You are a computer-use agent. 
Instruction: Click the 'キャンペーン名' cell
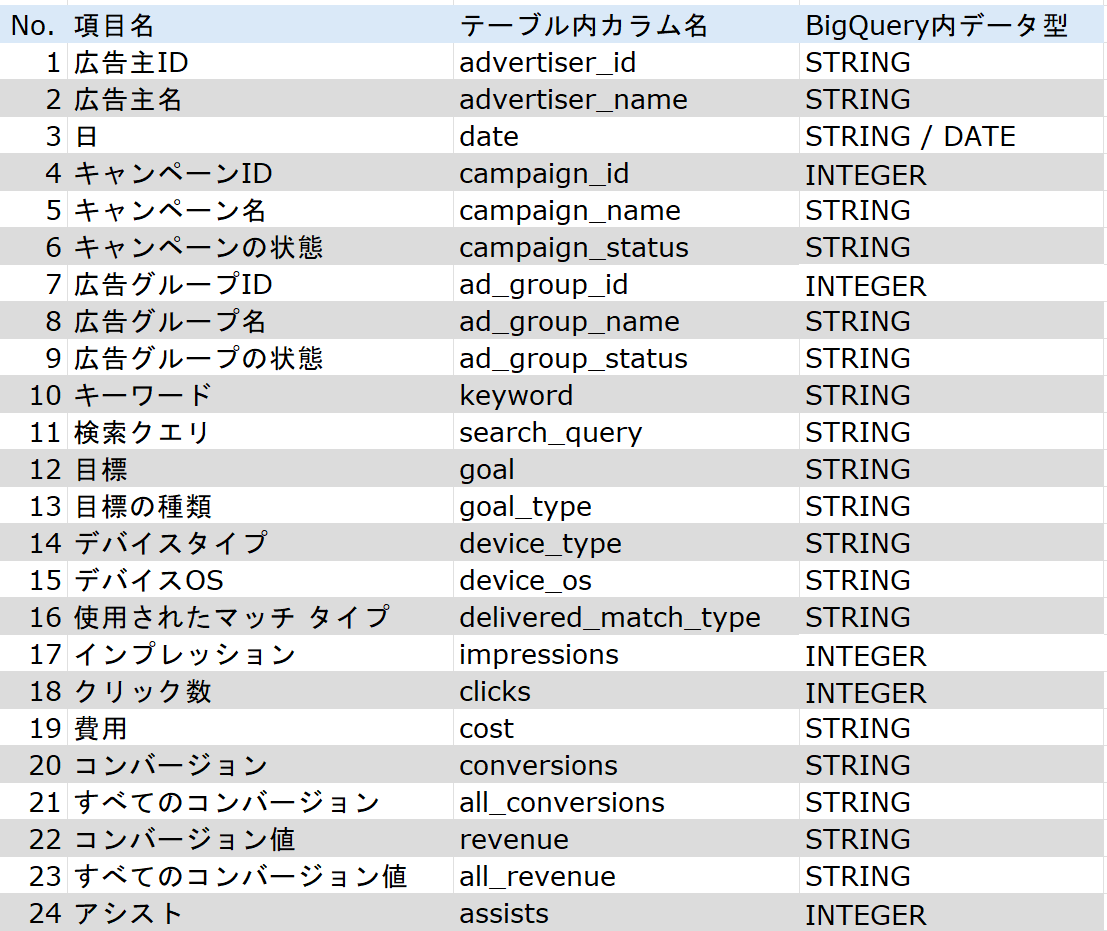260,210
